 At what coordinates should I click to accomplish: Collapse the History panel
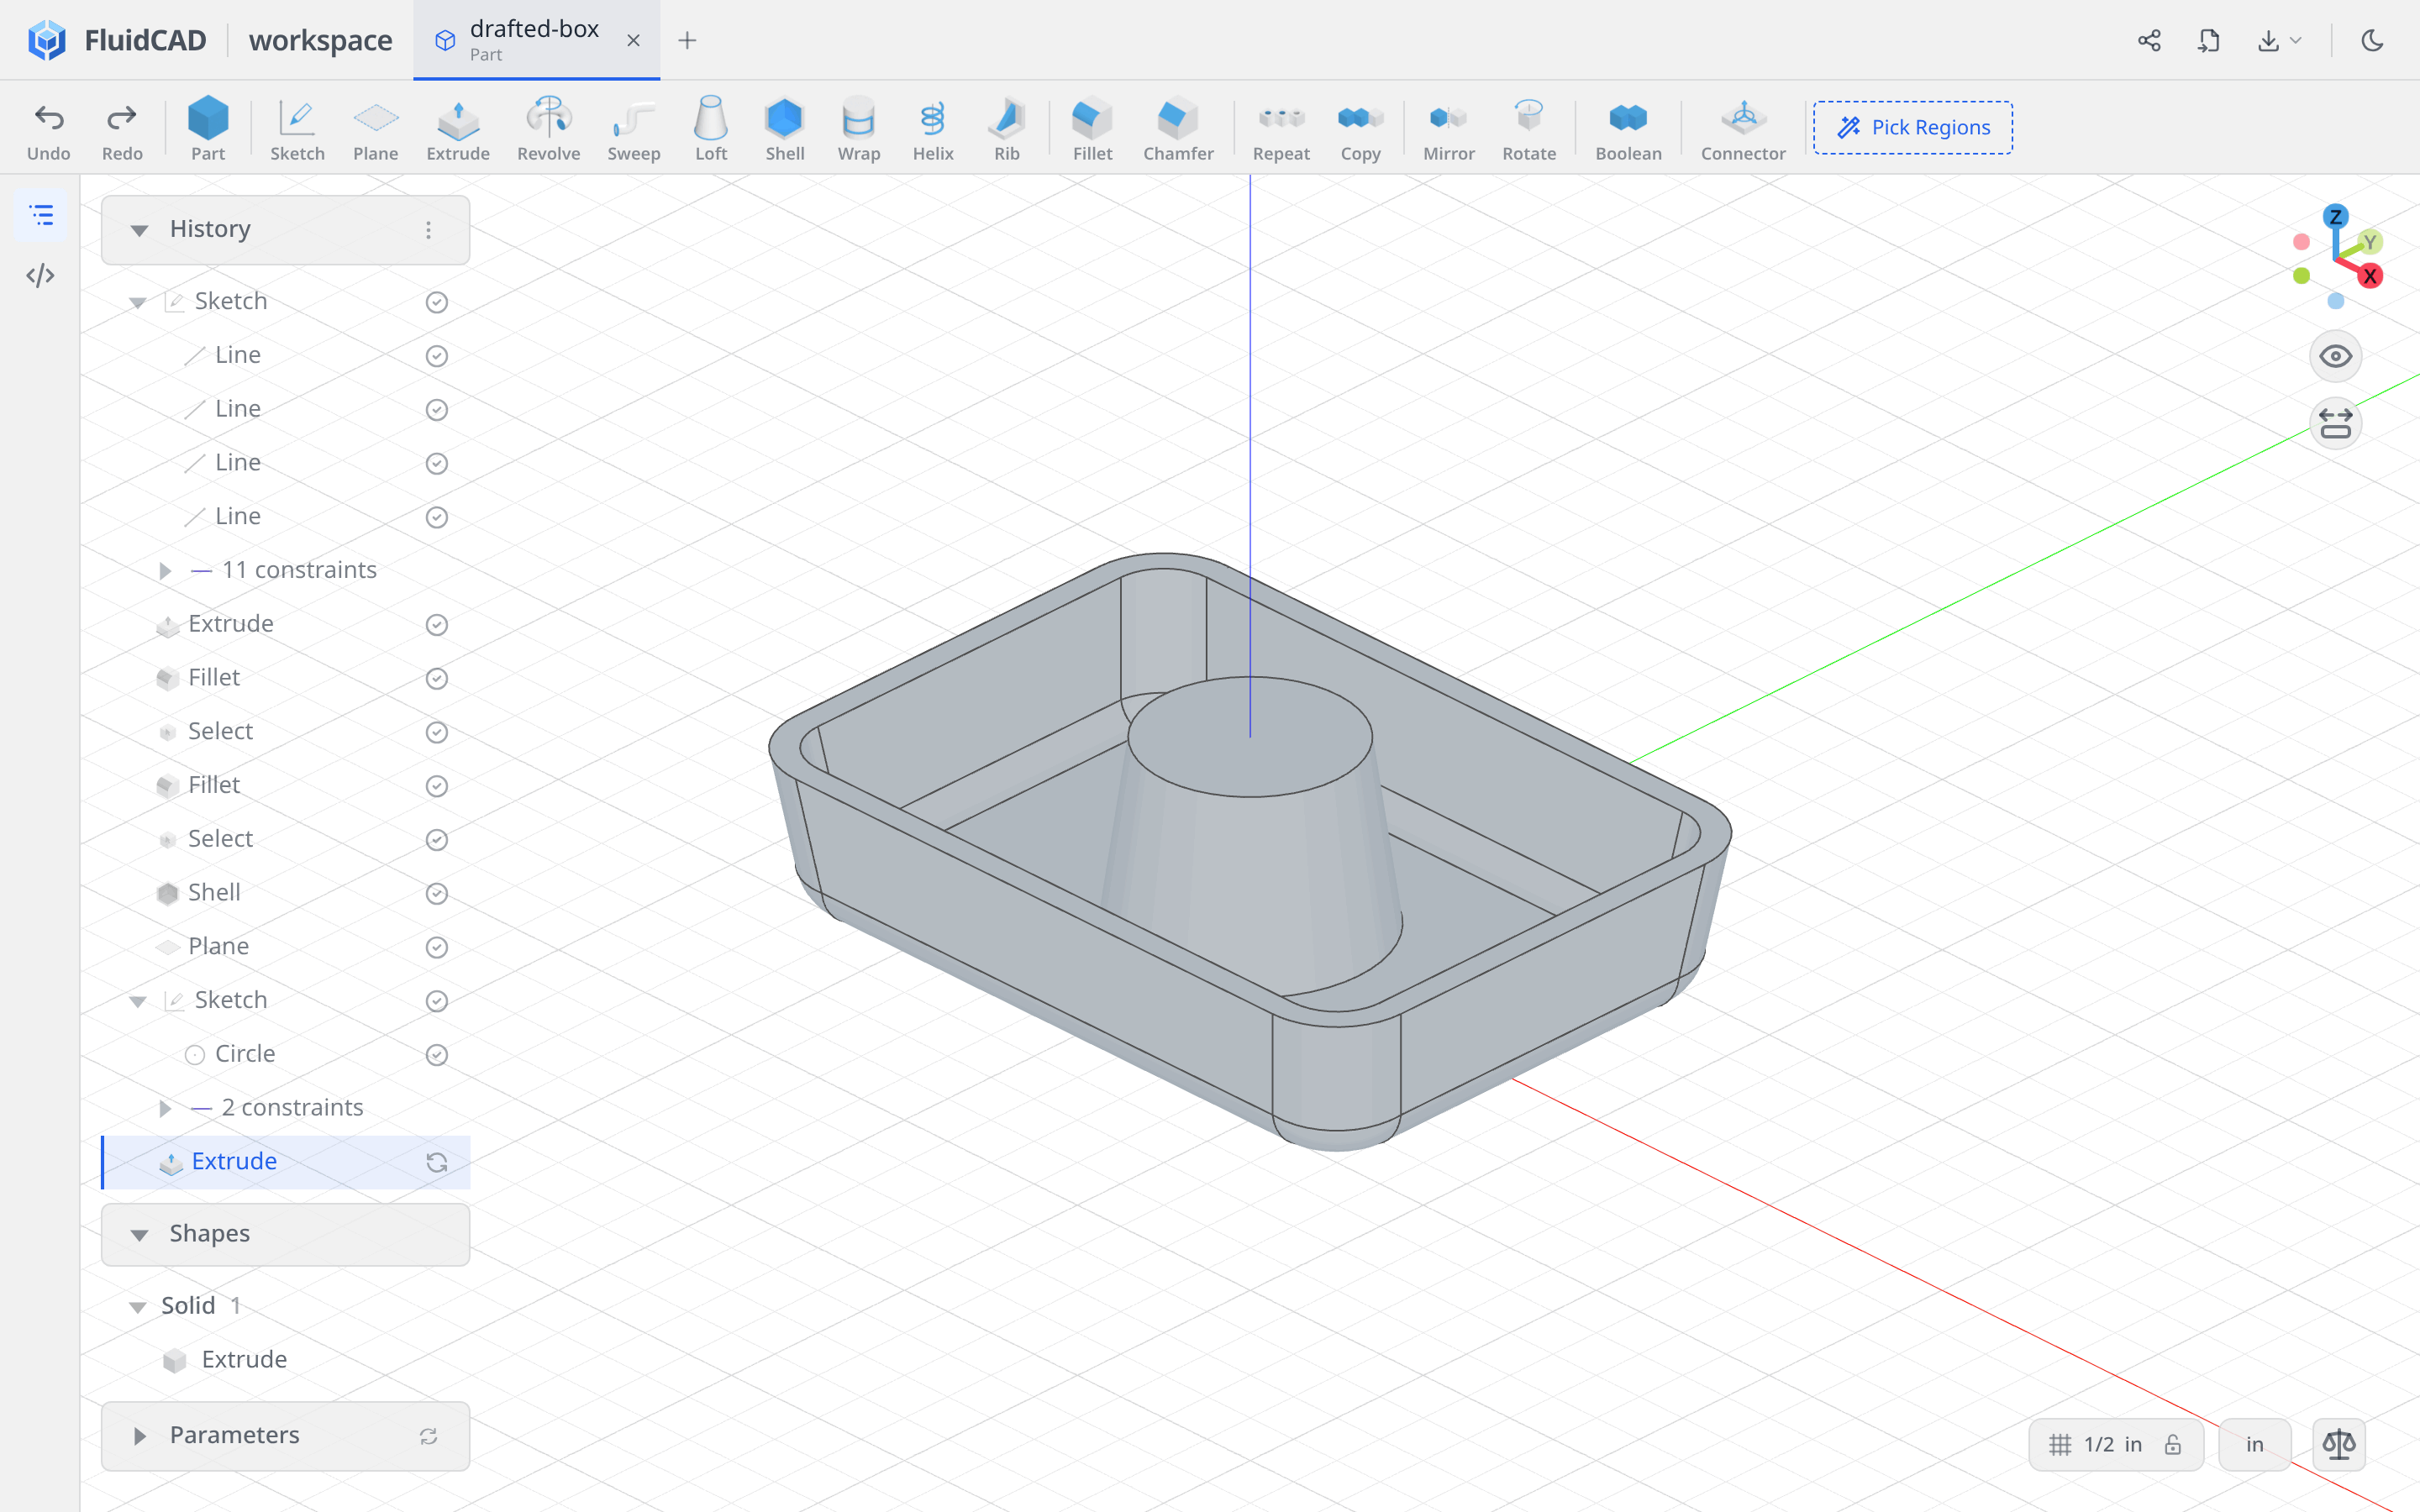coord(139,230)
